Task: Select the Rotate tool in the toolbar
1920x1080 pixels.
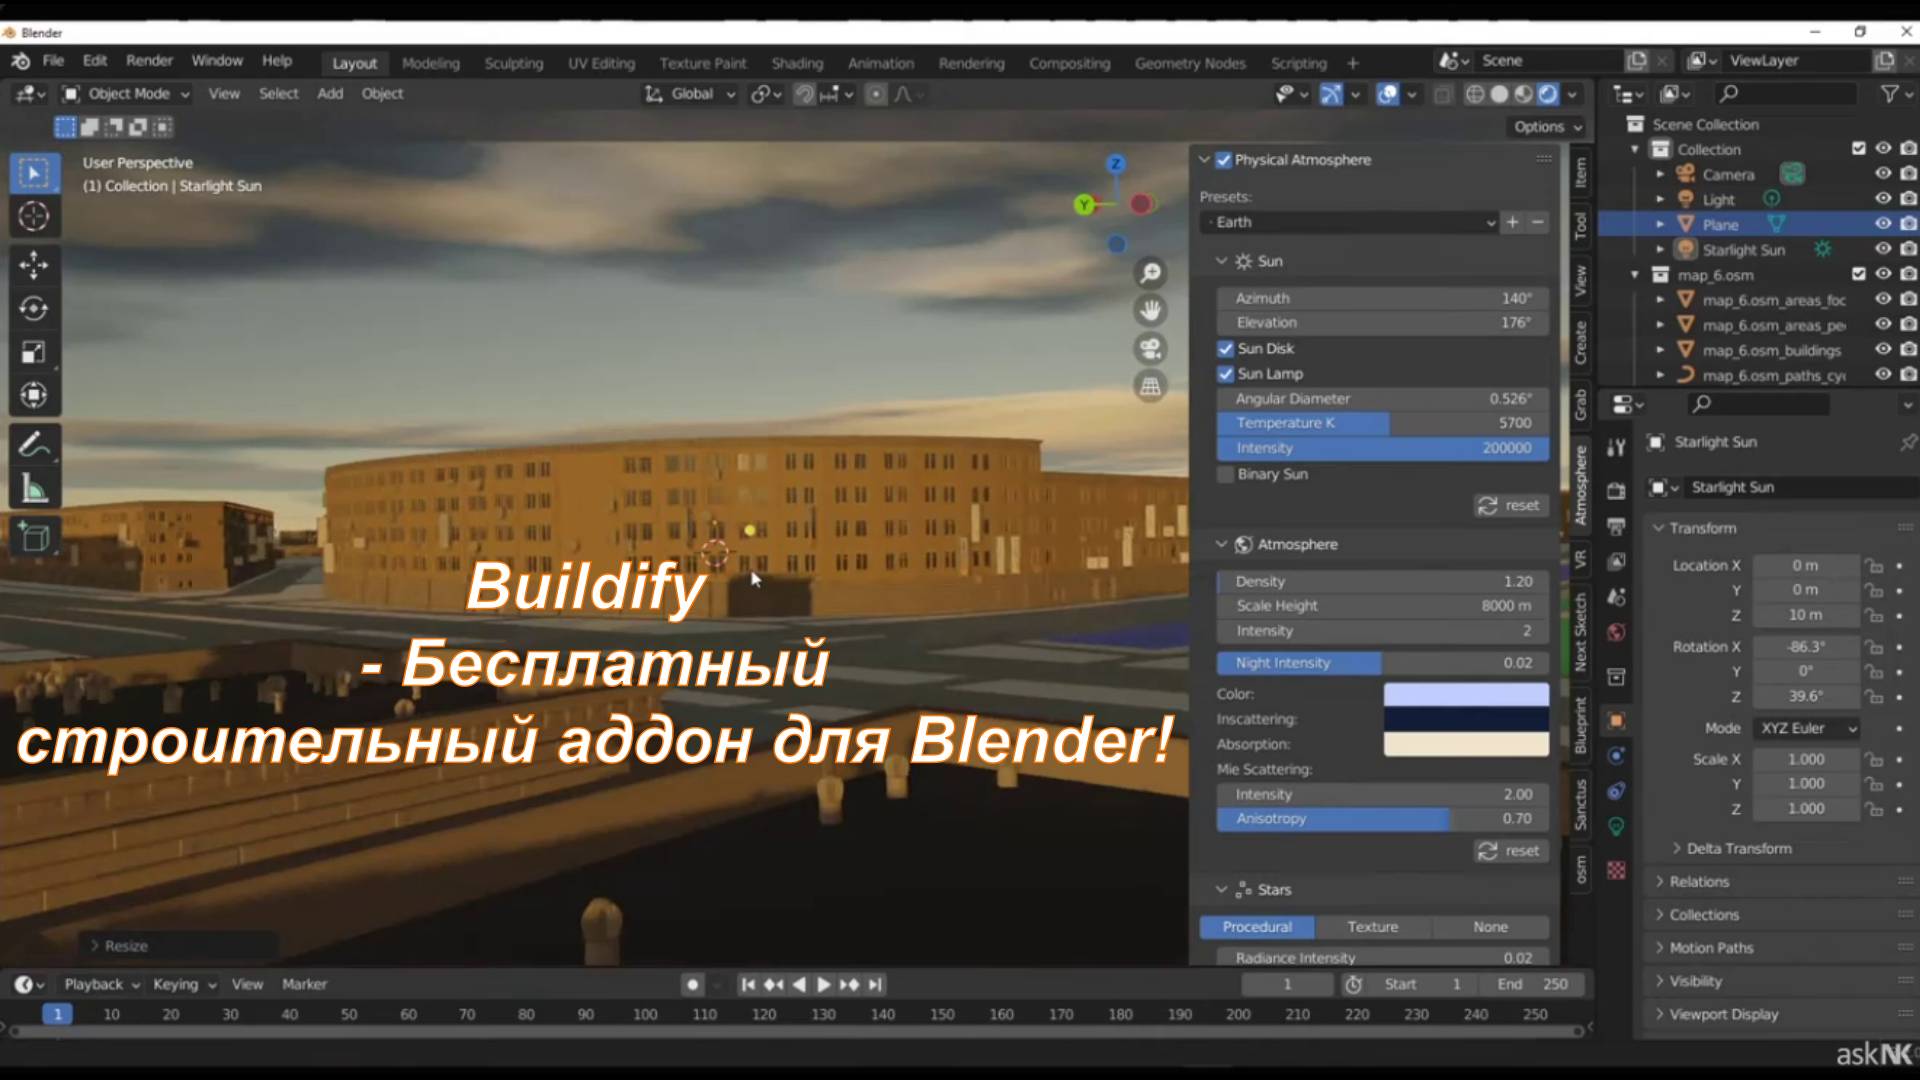Action: (x=33, y=309)
